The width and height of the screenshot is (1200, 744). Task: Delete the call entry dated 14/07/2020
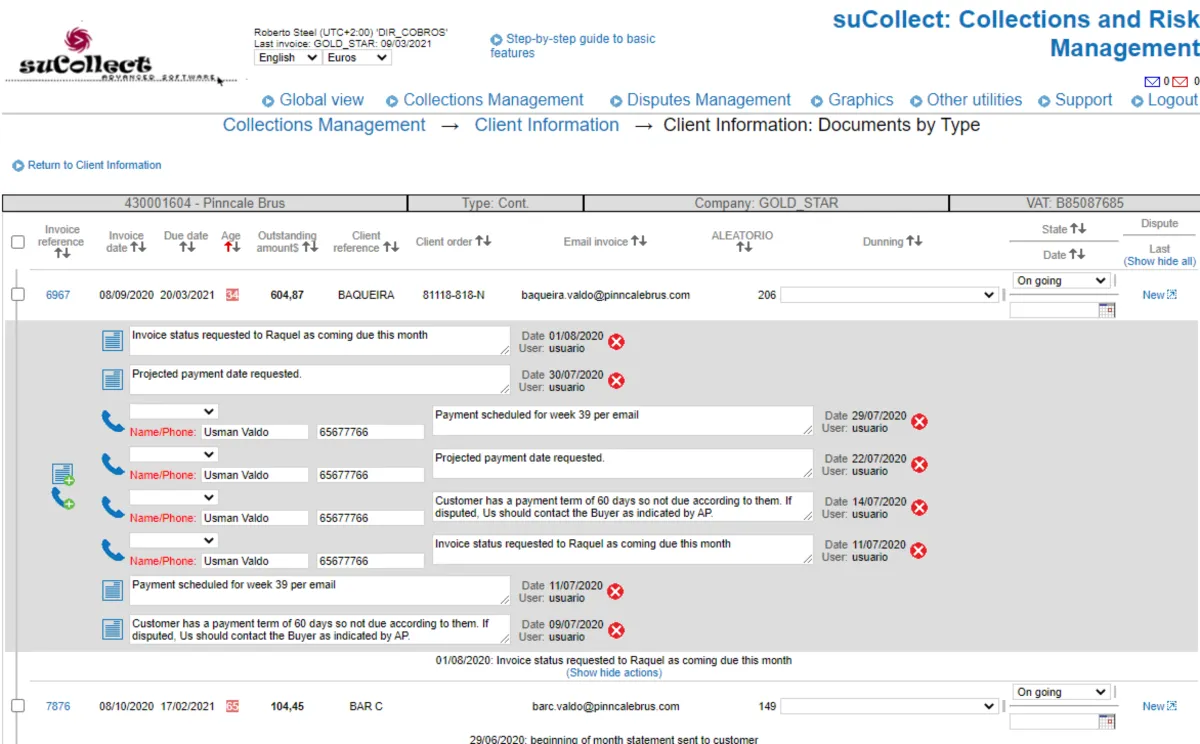point(919,508)
